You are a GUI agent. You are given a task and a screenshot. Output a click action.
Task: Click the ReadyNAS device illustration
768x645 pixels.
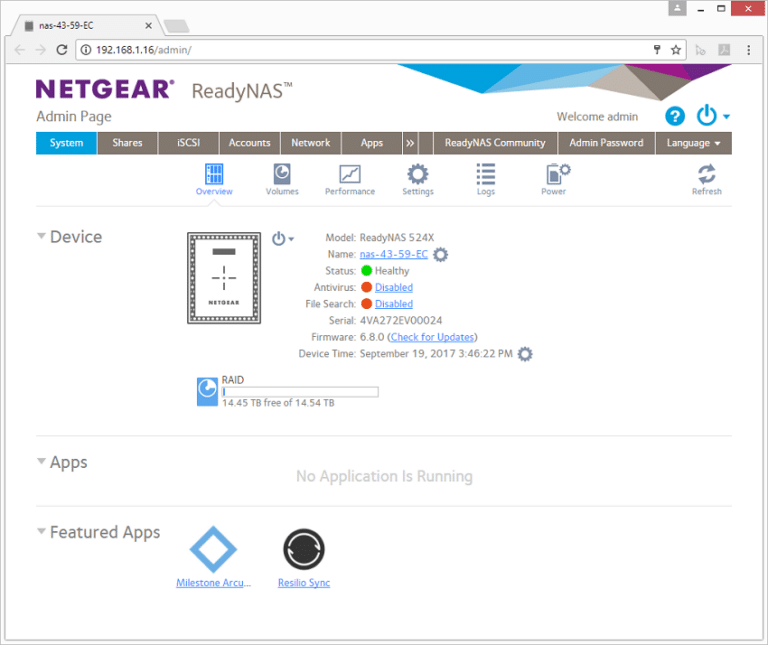click(x=224, y=278)
